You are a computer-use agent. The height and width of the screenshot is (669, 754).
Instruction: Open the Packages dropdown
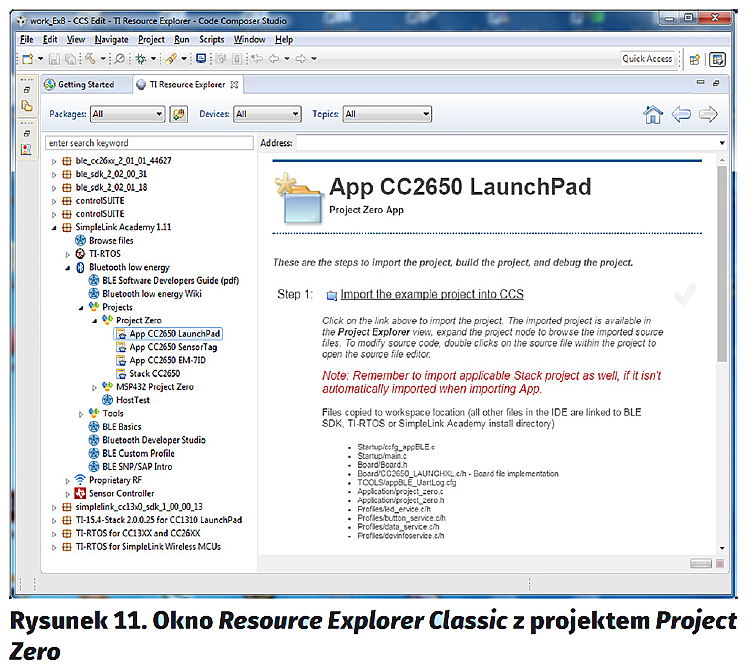tap(127, 115)
